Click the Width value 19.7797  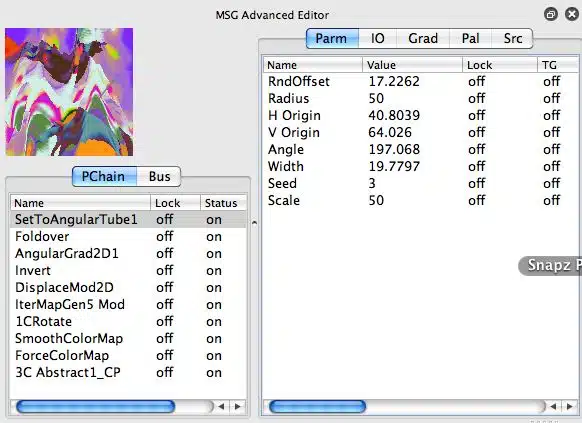(394, 166)
